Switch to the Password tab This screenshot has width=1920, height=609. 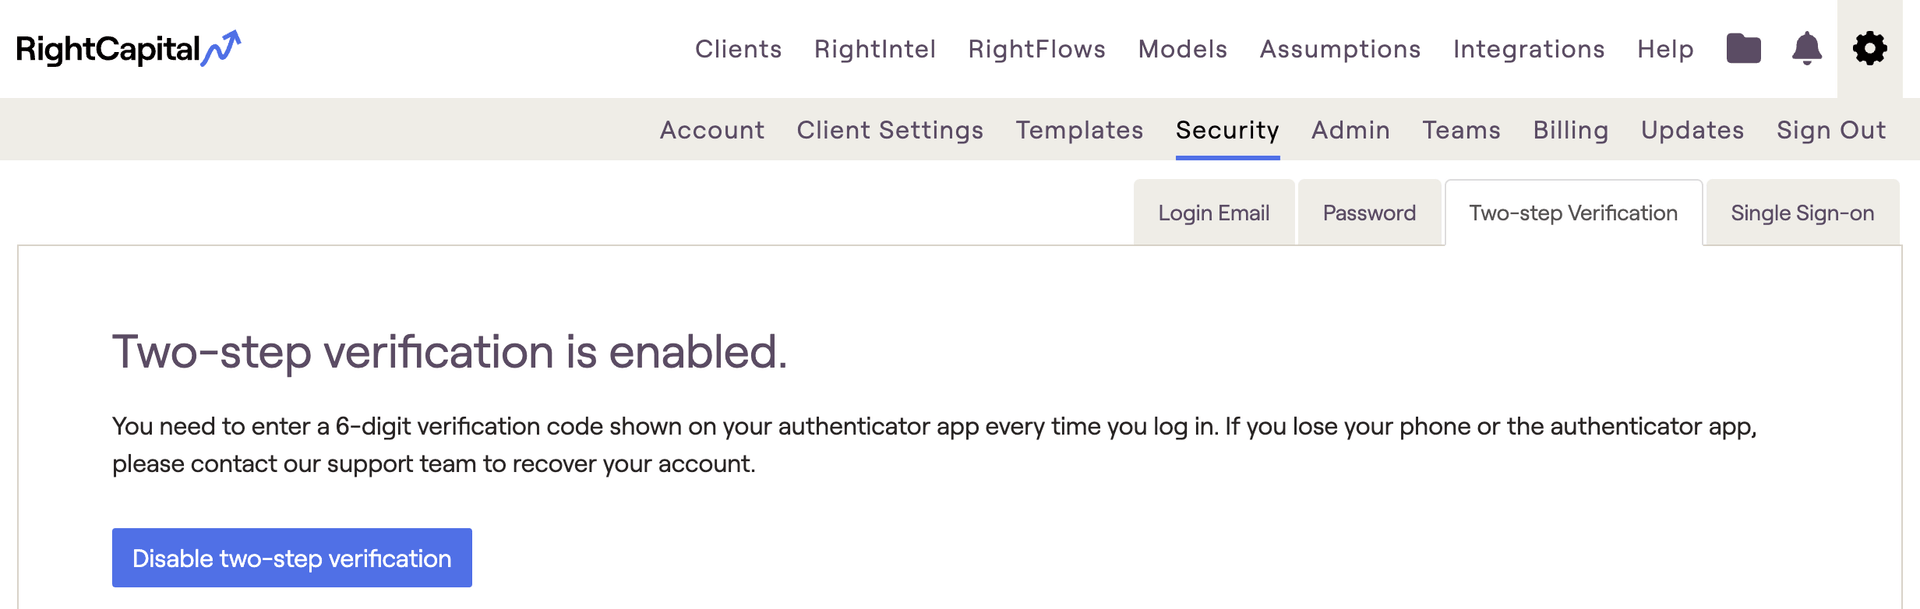pos(1369,213)
